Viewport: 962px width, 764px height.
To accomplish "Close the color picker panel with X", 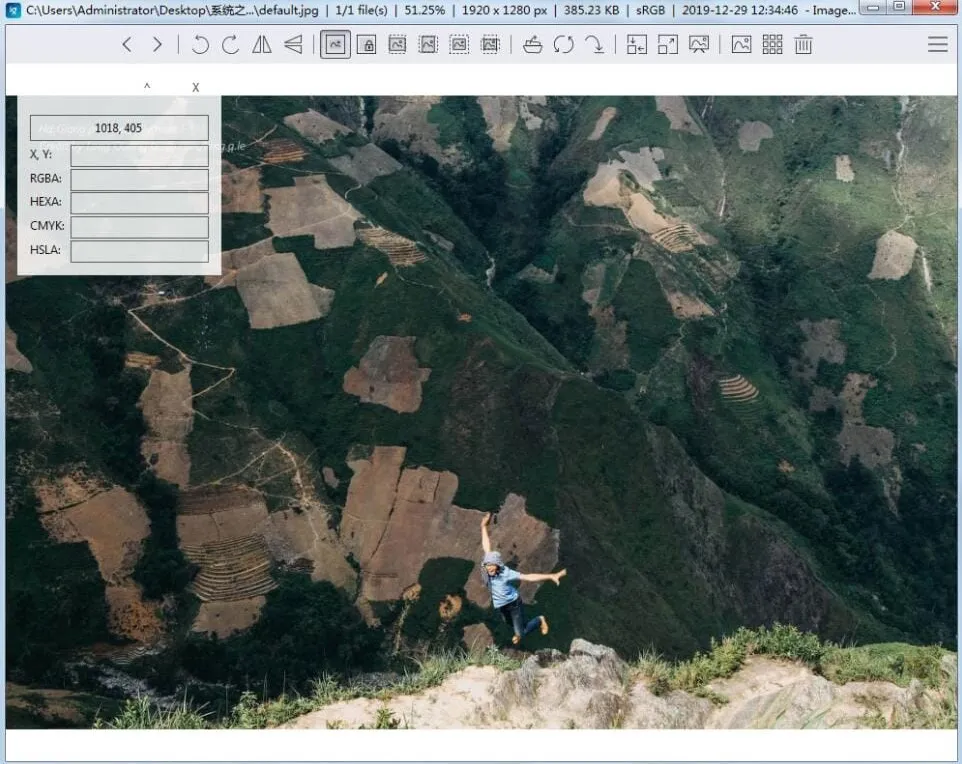I will point(196,88).
